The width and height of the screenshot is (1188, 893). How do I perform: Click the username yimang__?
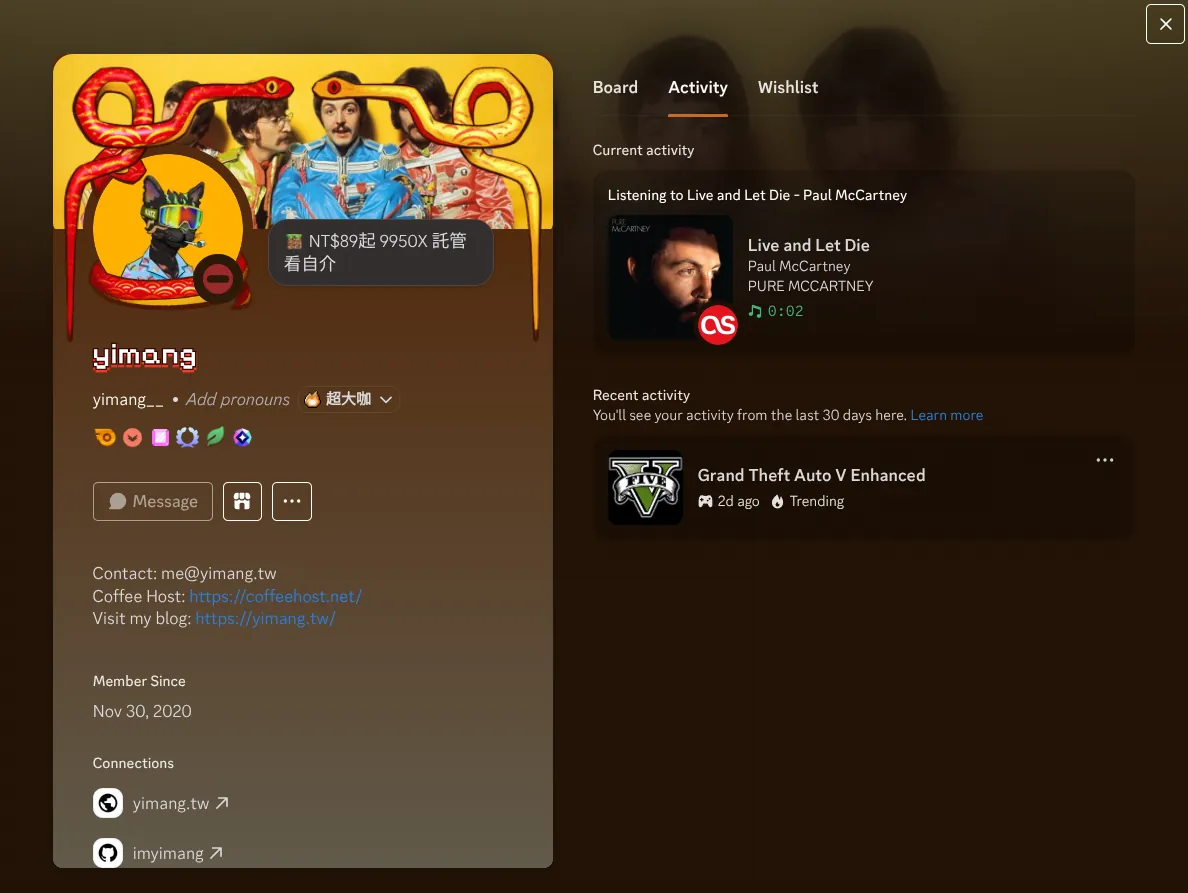coord(128,399)
